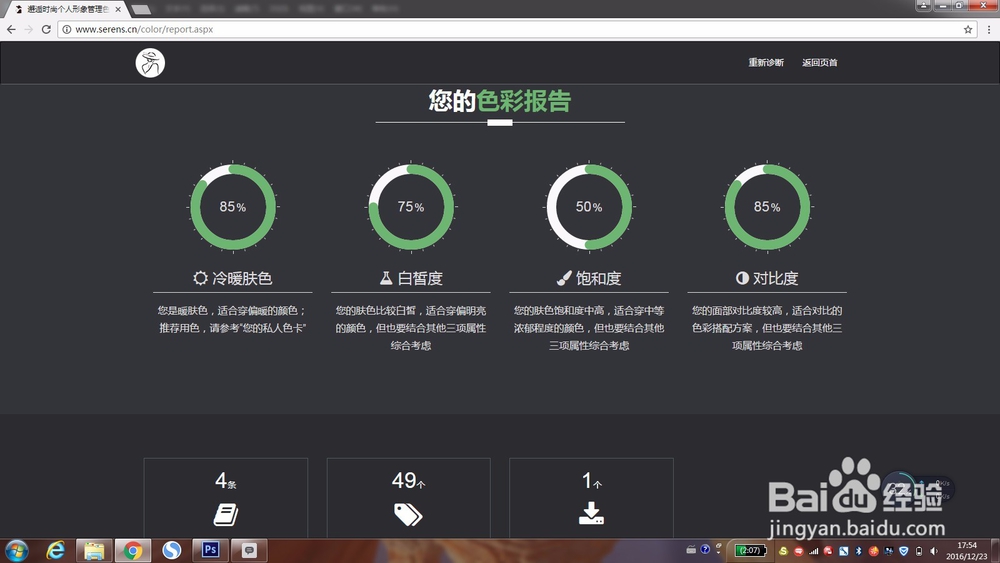The height and width of the screenshot is (563, 1000).
Task: Click the flask icon next to 白皙度
Action: tap(386, 278)
